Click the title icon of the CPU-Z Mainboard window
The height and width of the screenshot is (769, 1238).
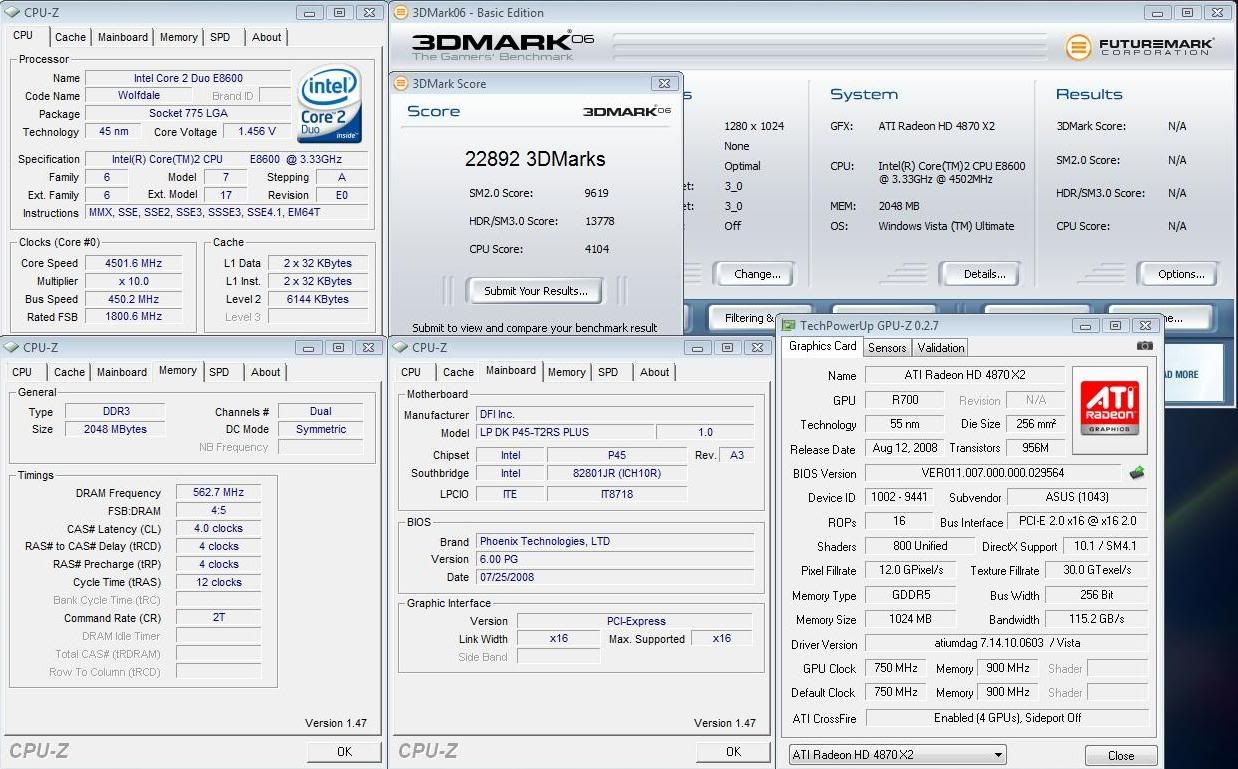[400, 347]
